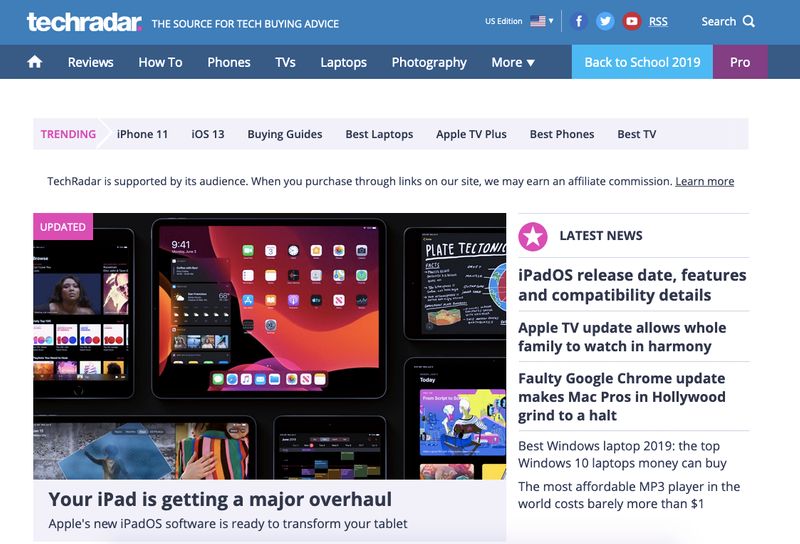Open the iPadOS hero image
This screenshot has width=800, height=544.
[x=269, y=346]
